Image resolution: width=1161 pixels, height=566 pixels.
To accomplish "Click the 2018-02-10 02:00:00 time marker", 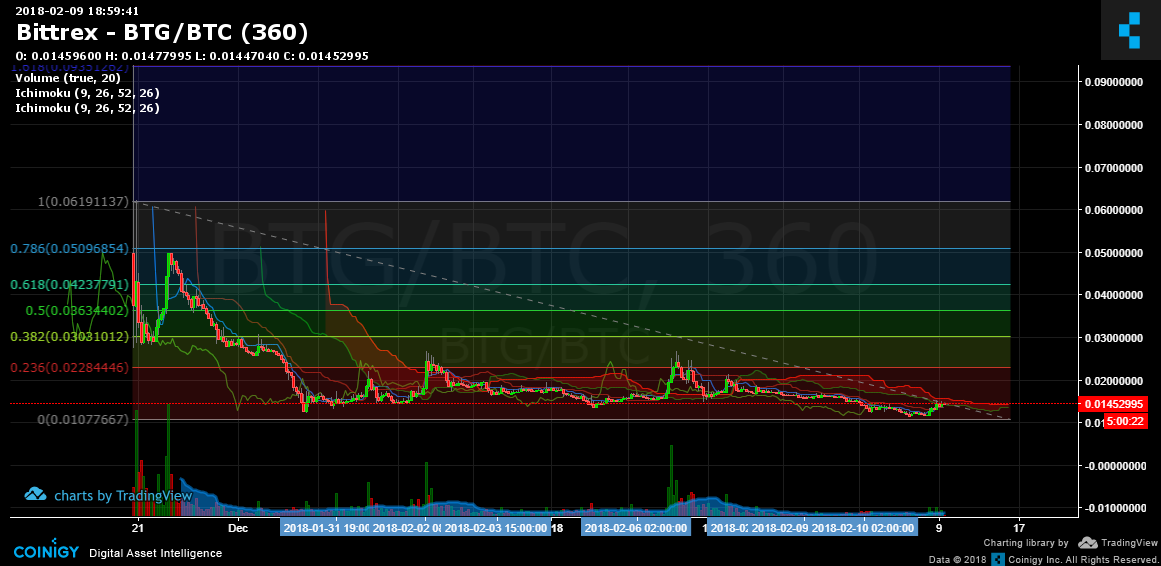I will click(x=863, y=528).
